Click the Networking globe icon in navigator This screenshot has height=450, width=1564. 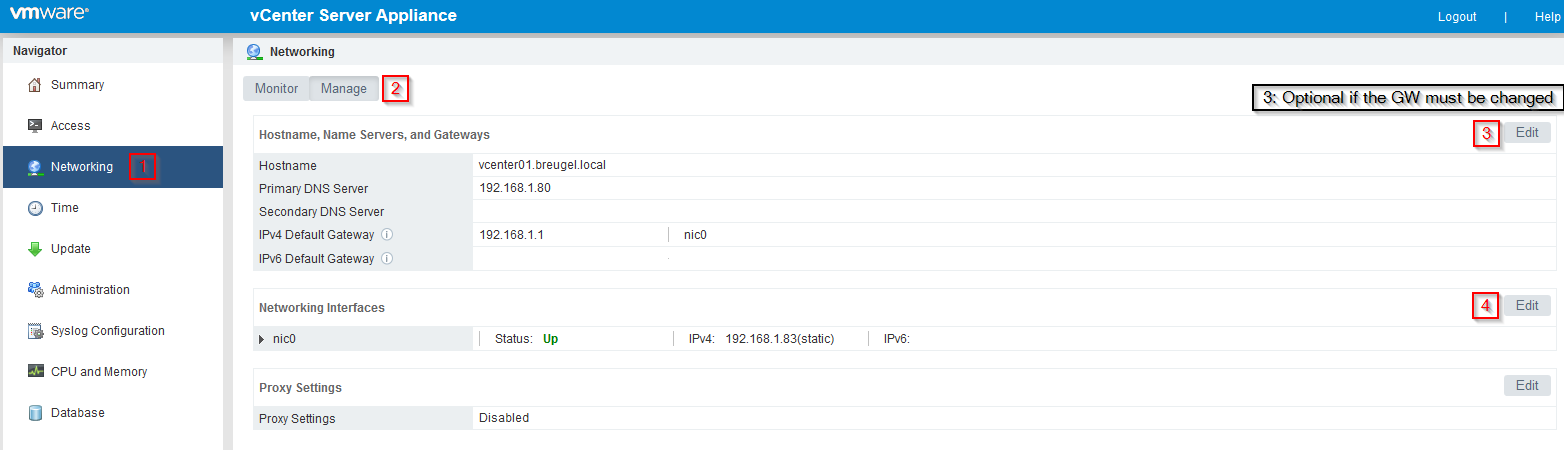35,167
